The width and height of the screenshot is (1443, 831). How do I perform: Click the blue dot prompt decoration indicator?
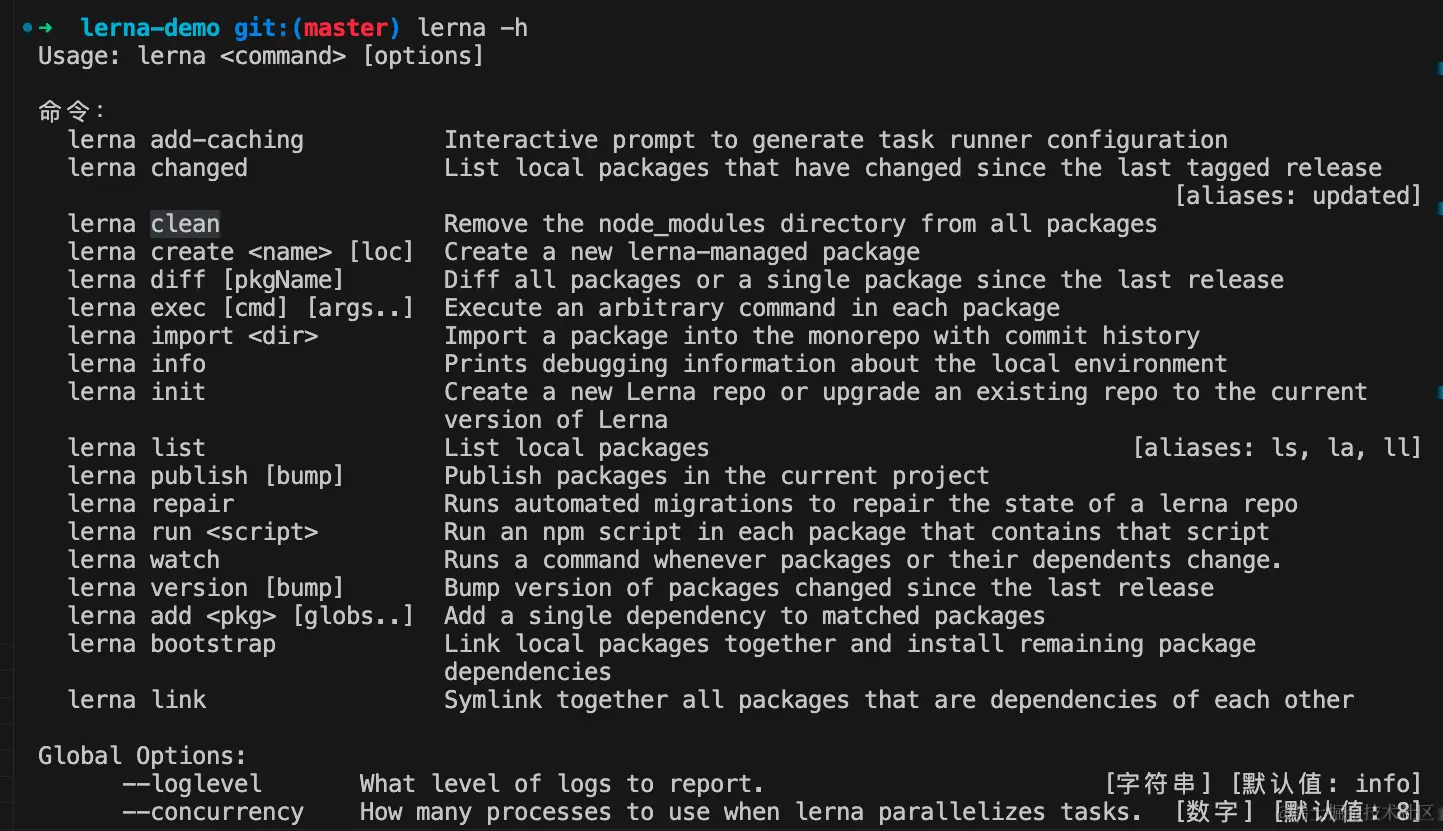point(27,27)
